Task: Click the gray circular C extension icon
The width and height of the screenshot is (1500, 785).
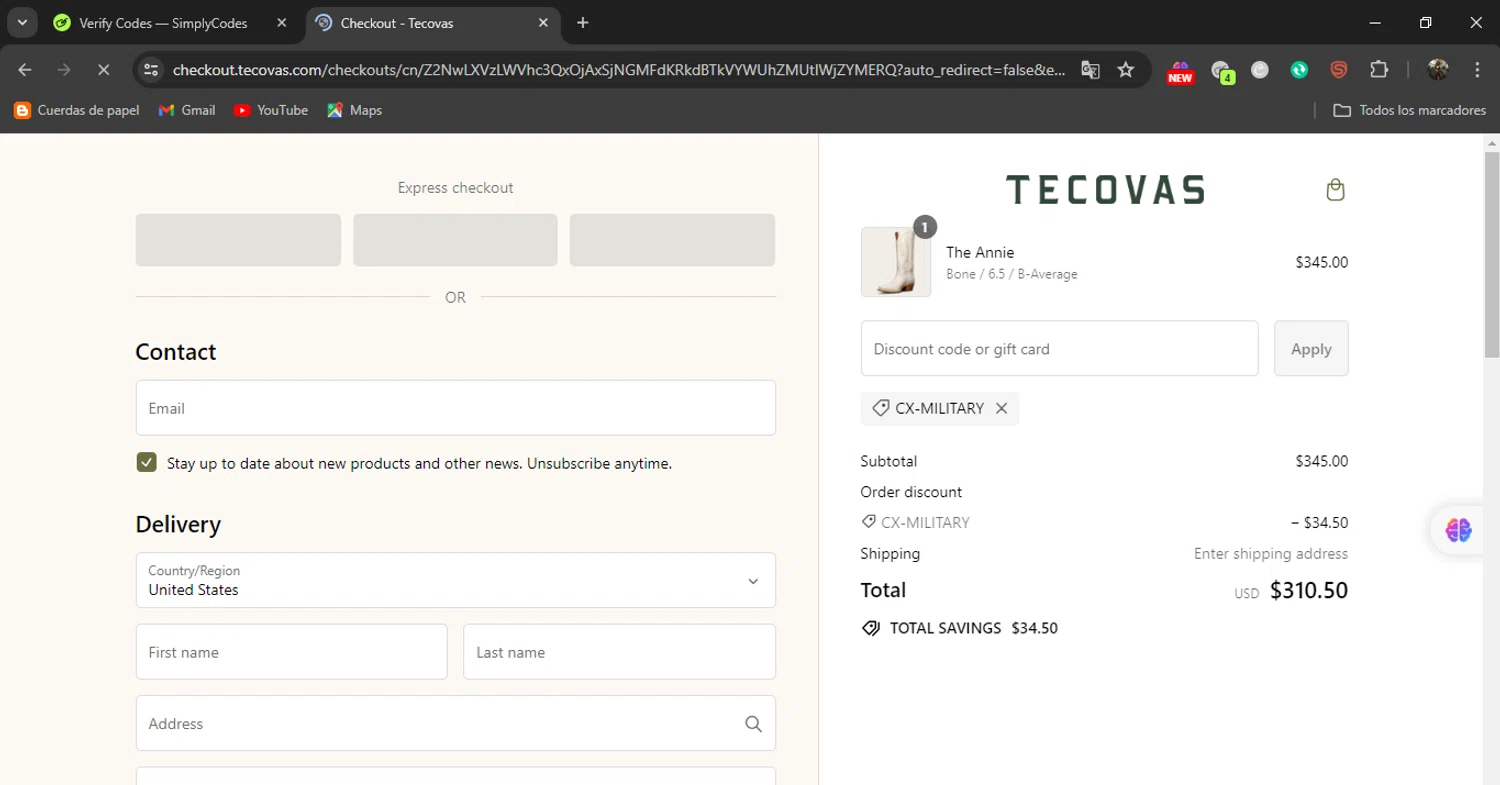Action: [x=1260, y=70]
